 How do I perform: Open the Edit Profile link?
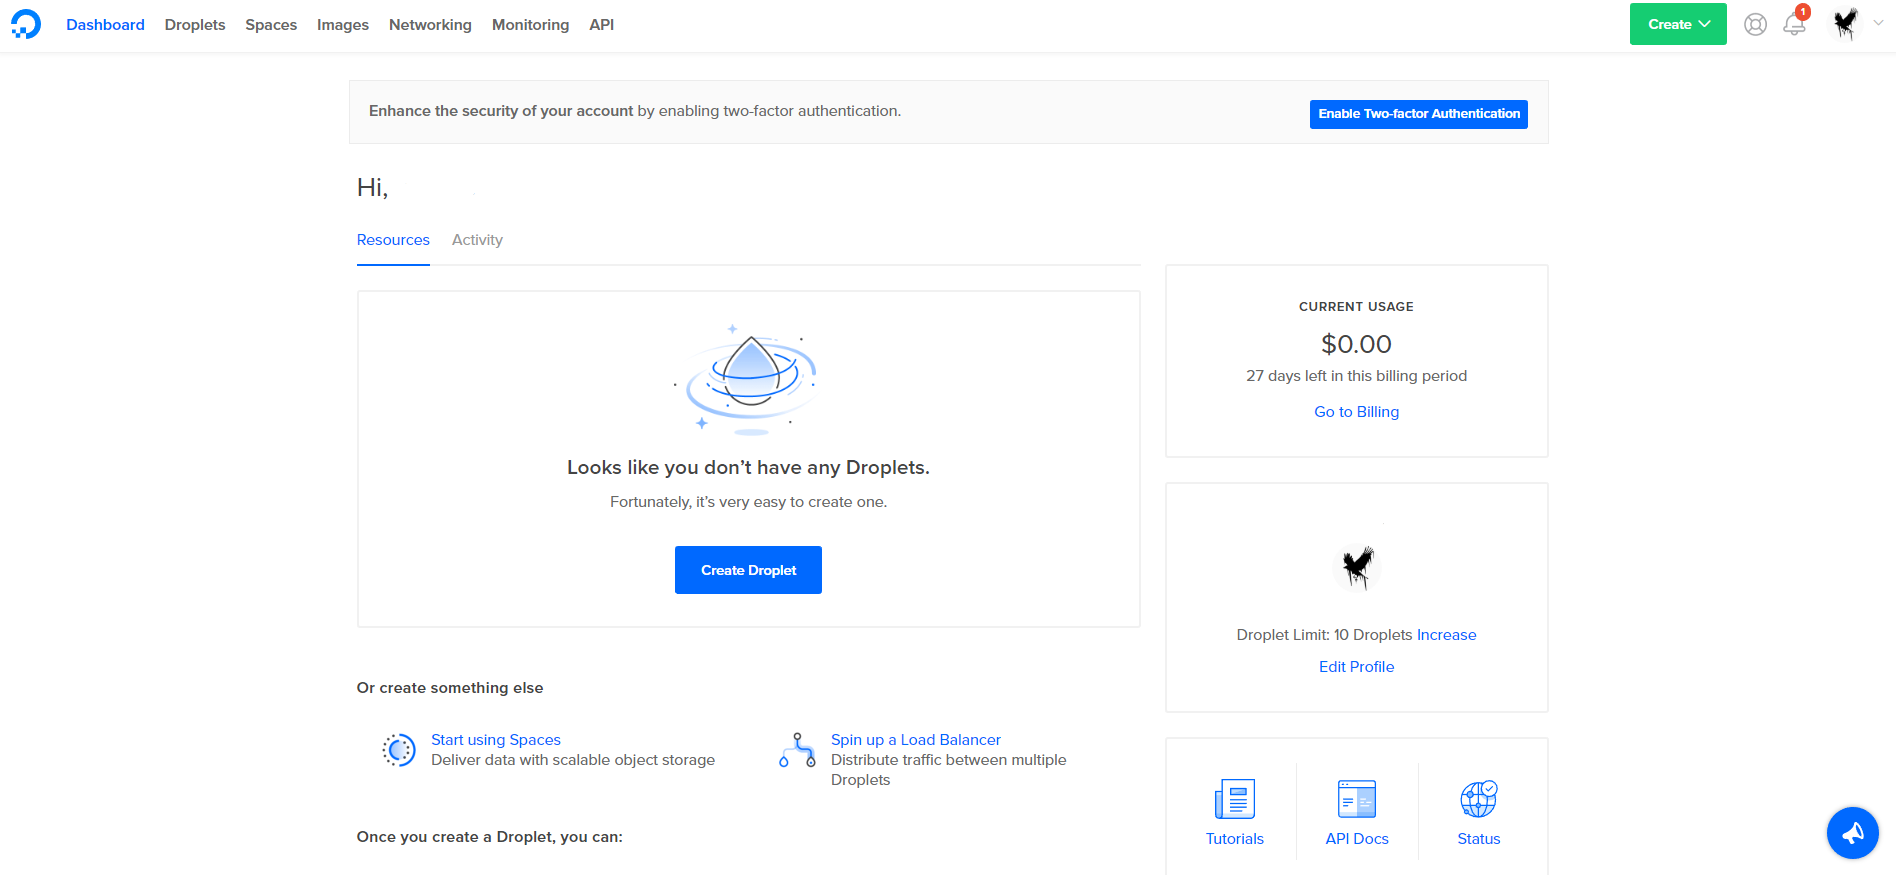[x=1356, y=667]
